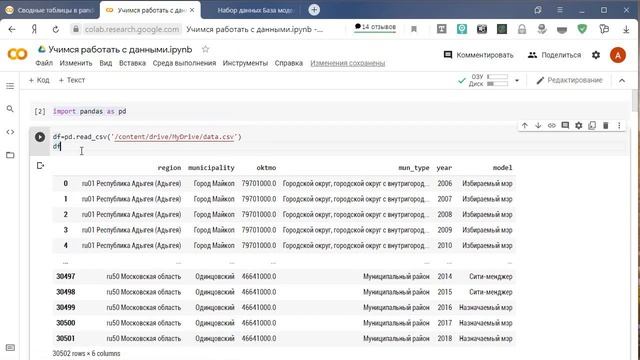The image size is (640, 360).
Task: Move cell up with arrow icon
Action: click(524, 125)
